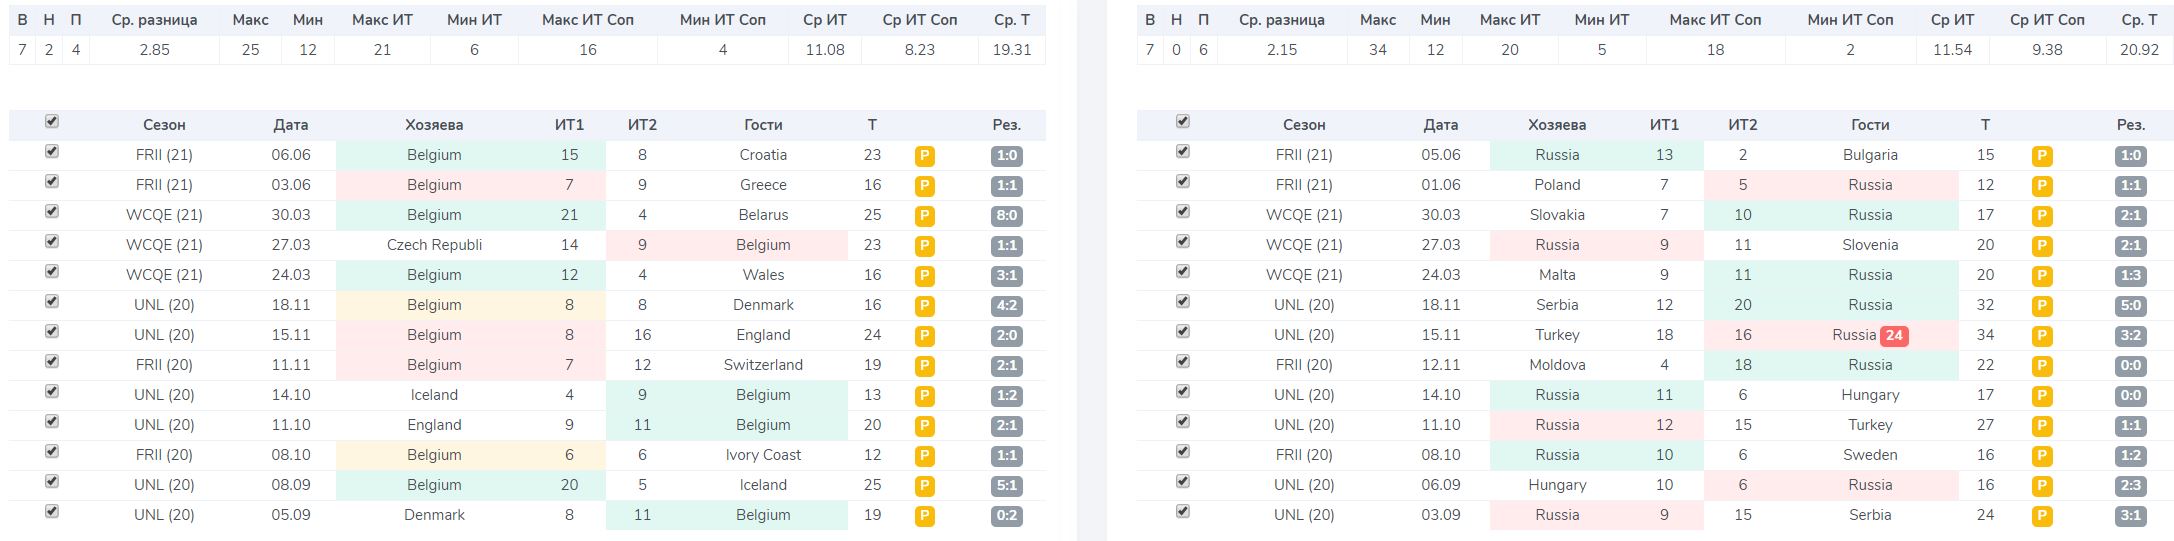Sort Russia table by Т column header

(1985, 125)
